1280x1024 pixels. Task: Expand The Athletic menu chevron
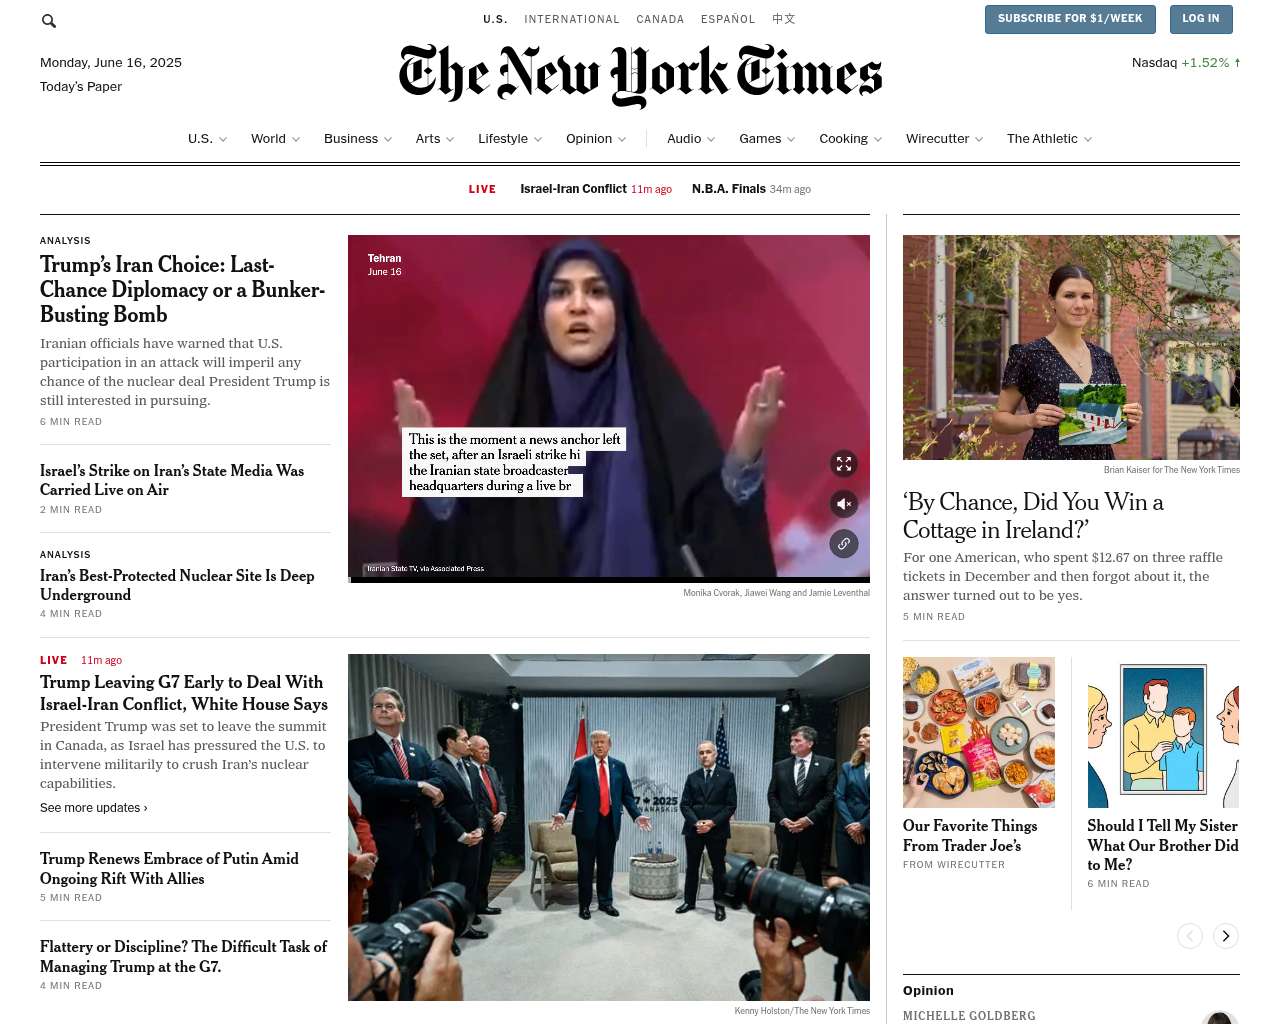(x=1088, y=139)
